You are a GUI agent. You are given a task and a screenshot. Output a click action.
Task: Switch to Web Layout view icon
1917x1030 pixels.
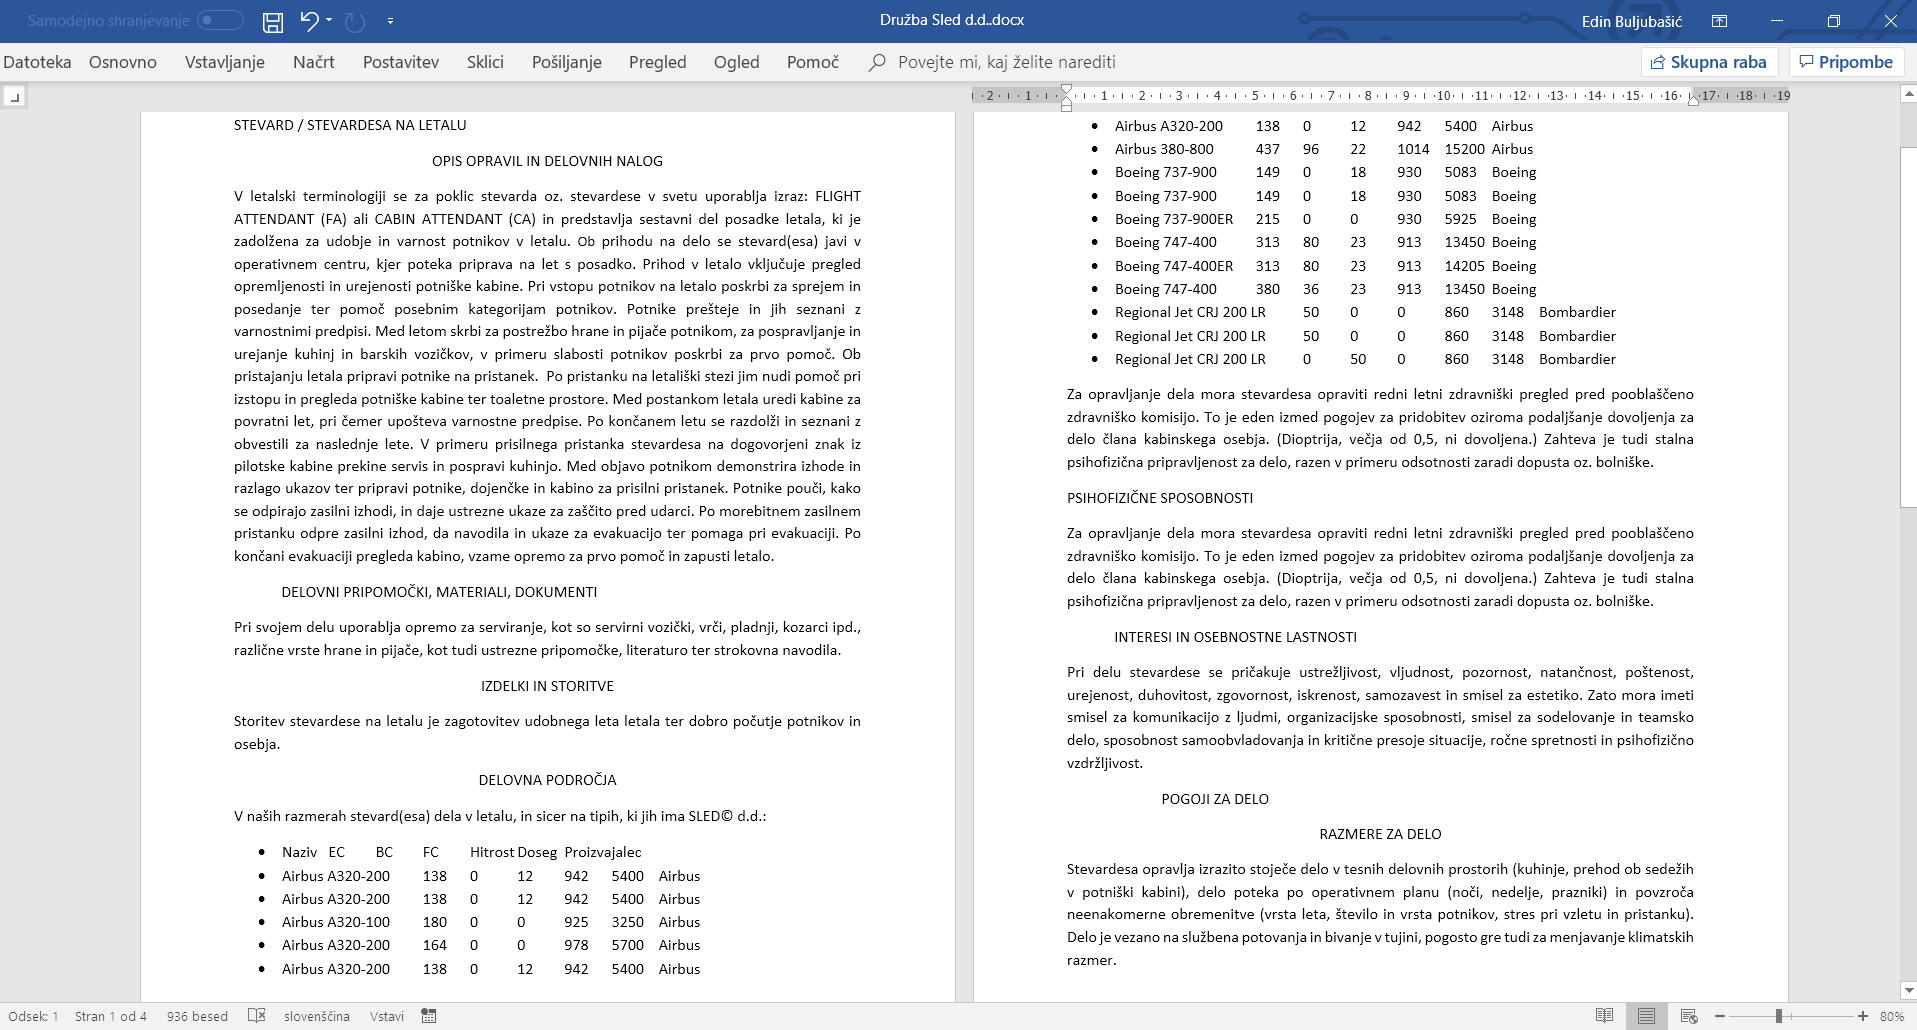[x=1689, y=1016]
